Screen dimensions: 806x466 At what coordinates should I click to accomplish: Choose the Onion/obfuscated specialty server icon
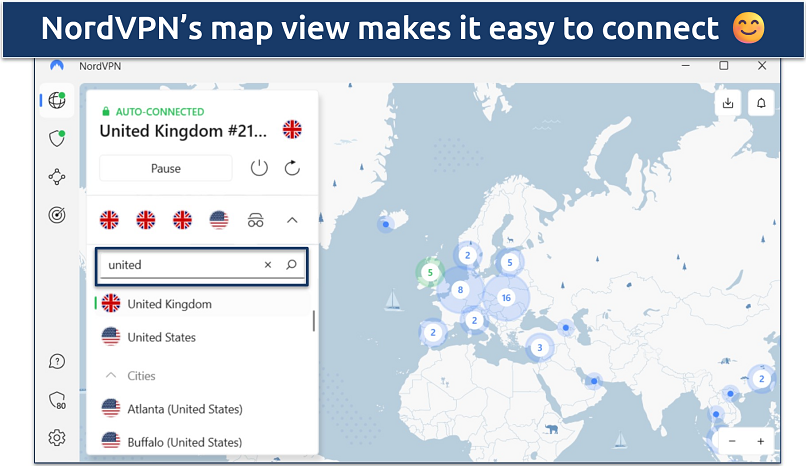point(255,220)
